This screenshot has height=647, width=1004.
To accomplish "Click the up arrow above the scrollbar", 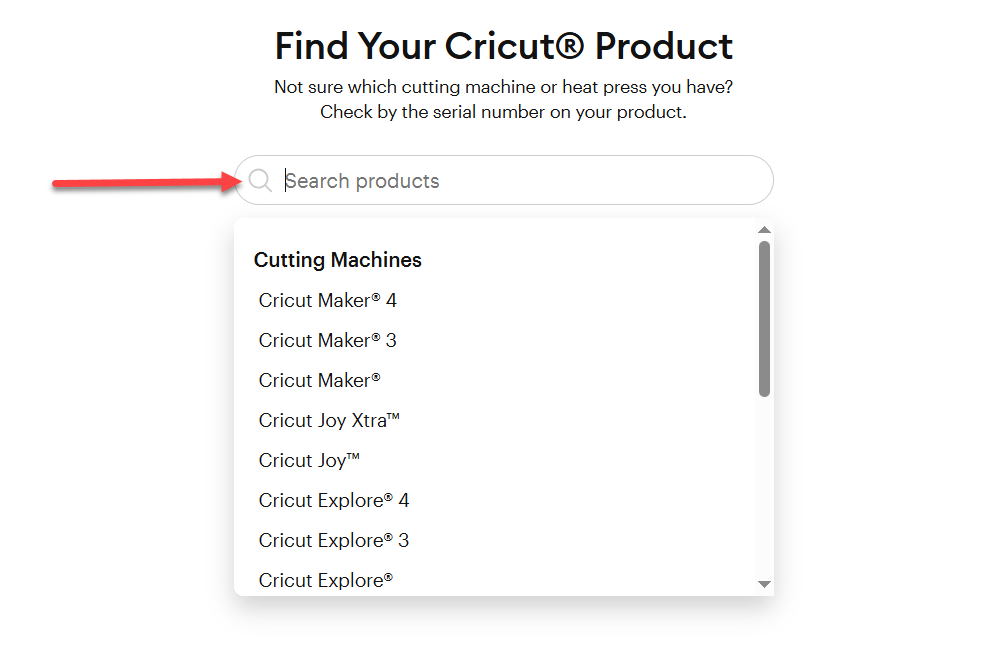I will tap(764, 228).
